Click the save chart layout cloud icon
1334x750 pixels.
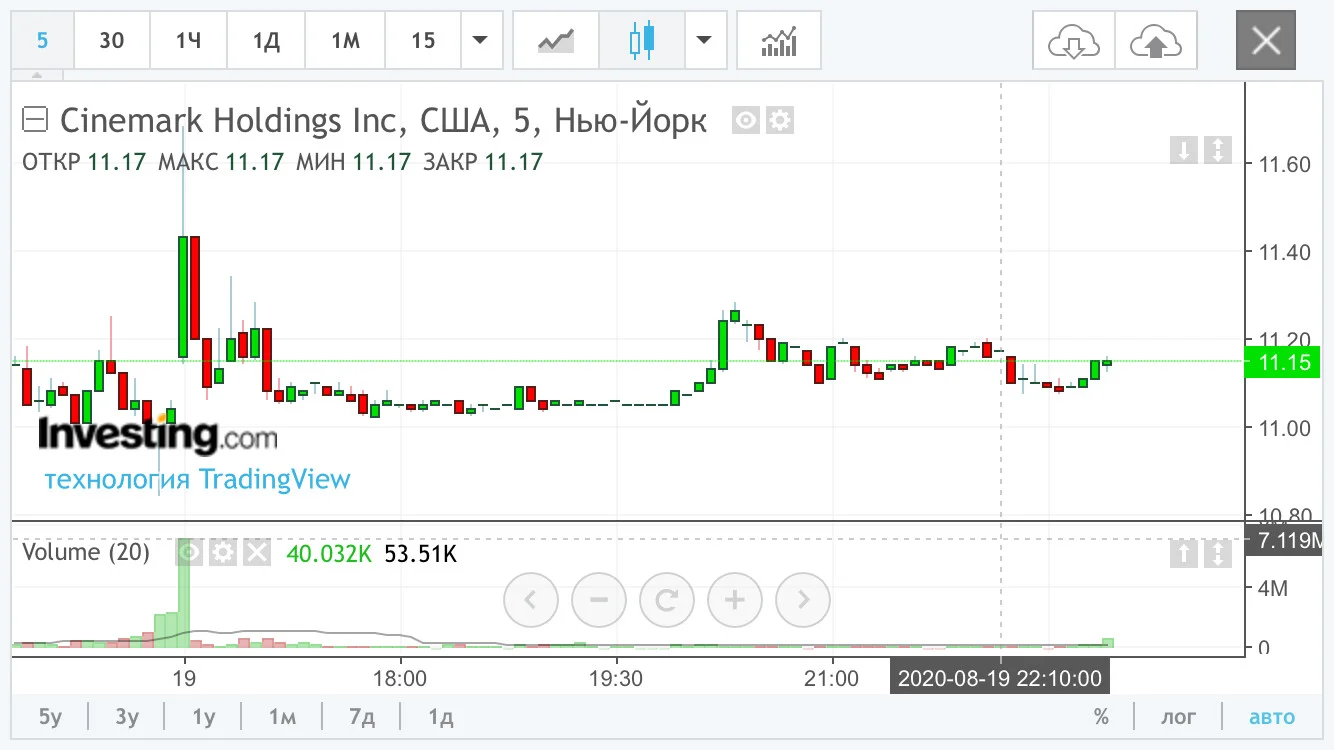(x=1156, y=41)
